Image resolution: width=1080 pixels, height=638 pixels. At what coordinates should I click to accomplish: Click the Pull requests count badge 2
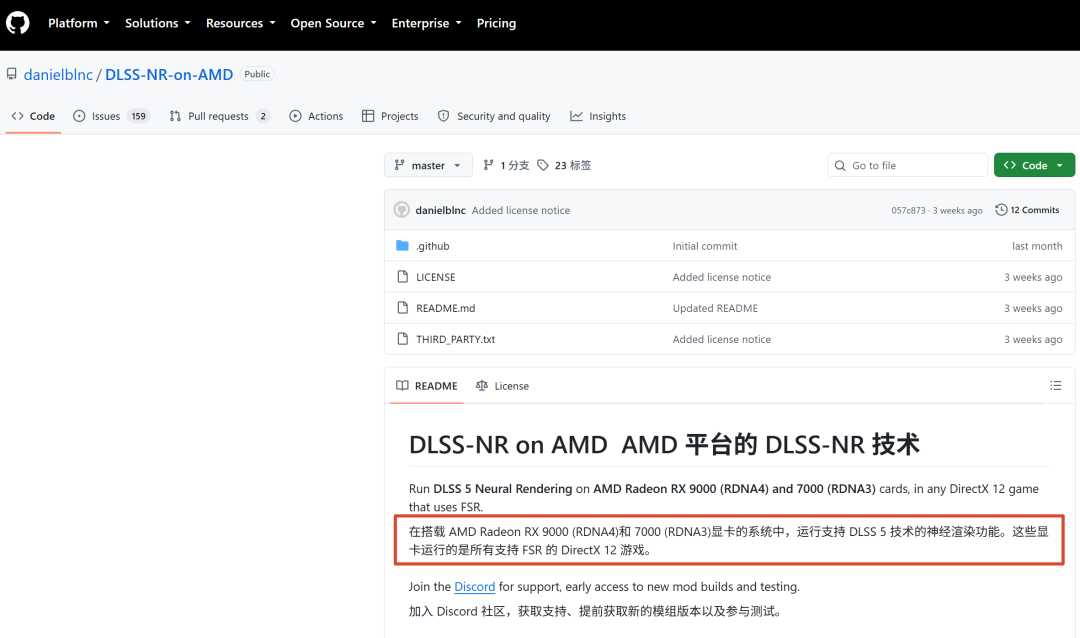(x=263, y=116)
